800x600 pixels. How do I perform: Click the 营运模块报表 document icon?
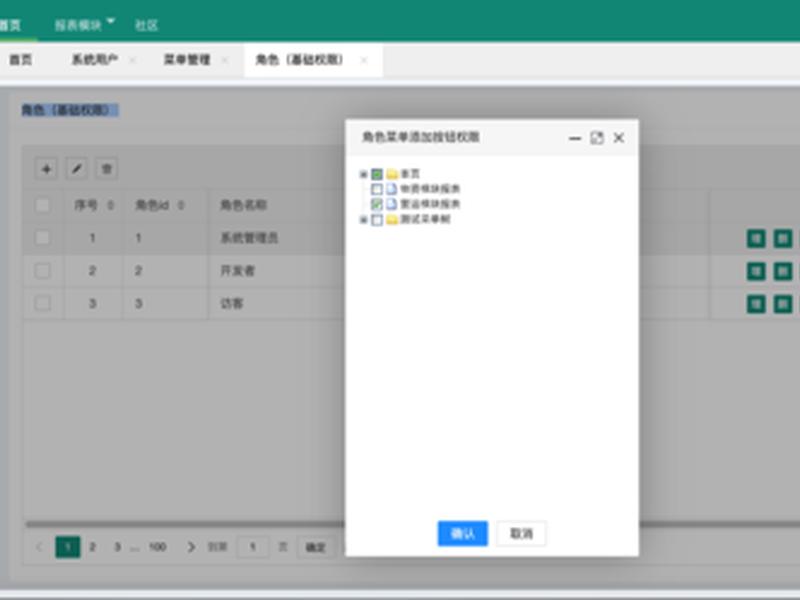(x=391, y=204)
